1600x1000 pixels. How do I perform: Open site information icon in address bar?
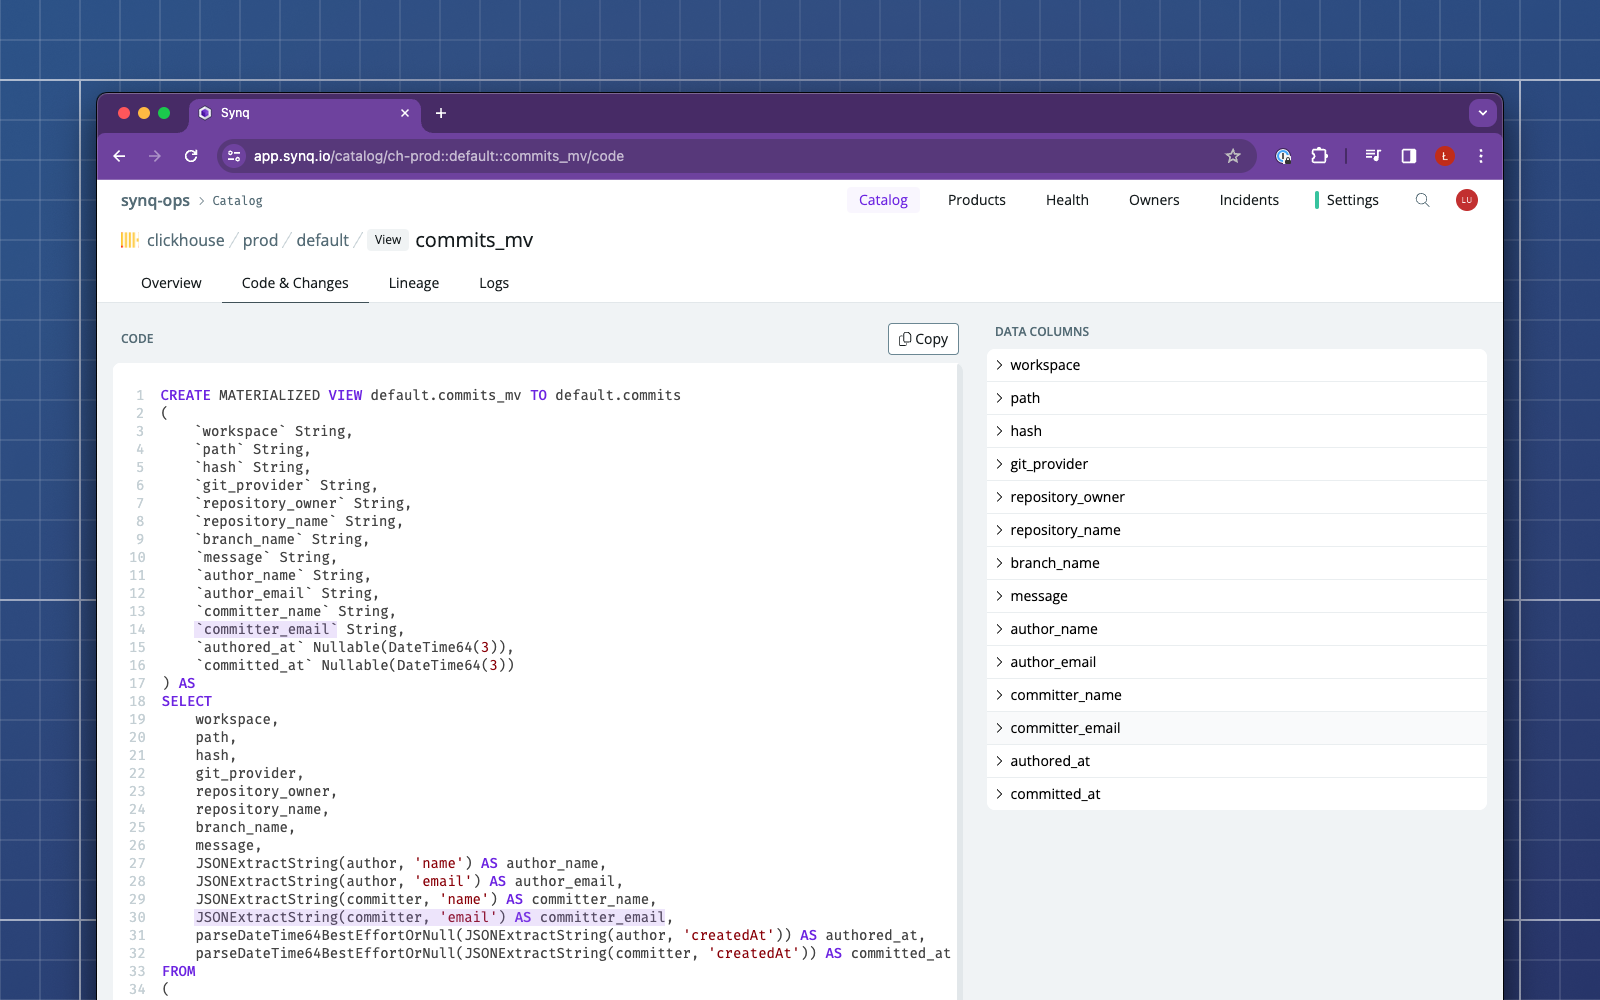(234, 156)
